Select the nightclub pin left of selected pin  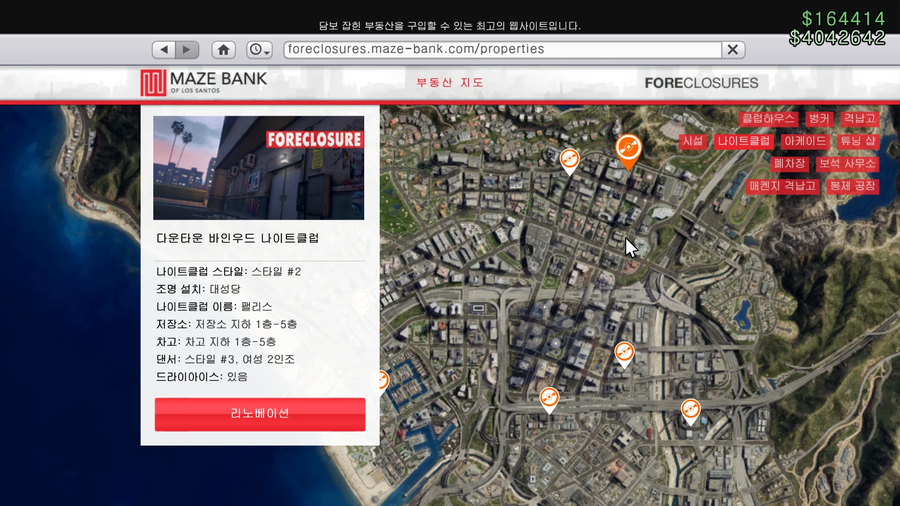[x=569, y=161]
